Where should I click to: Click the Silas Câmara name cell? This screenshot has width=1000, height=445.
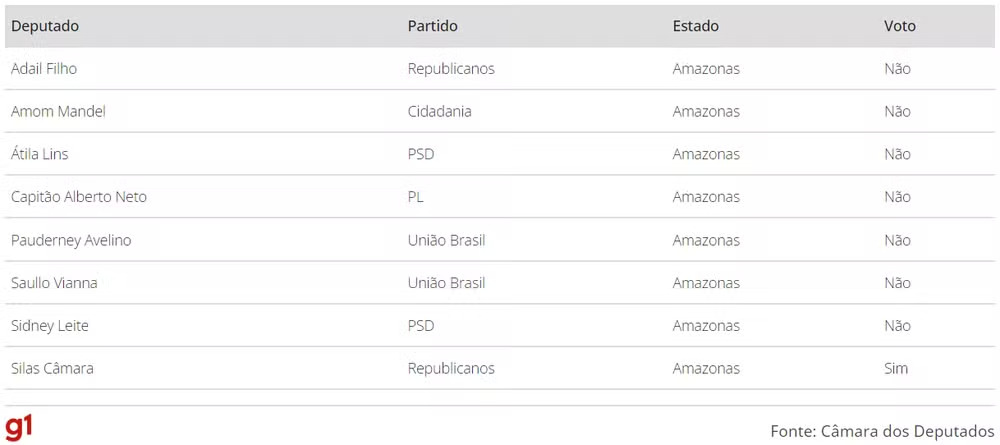(x=52, y=368)
